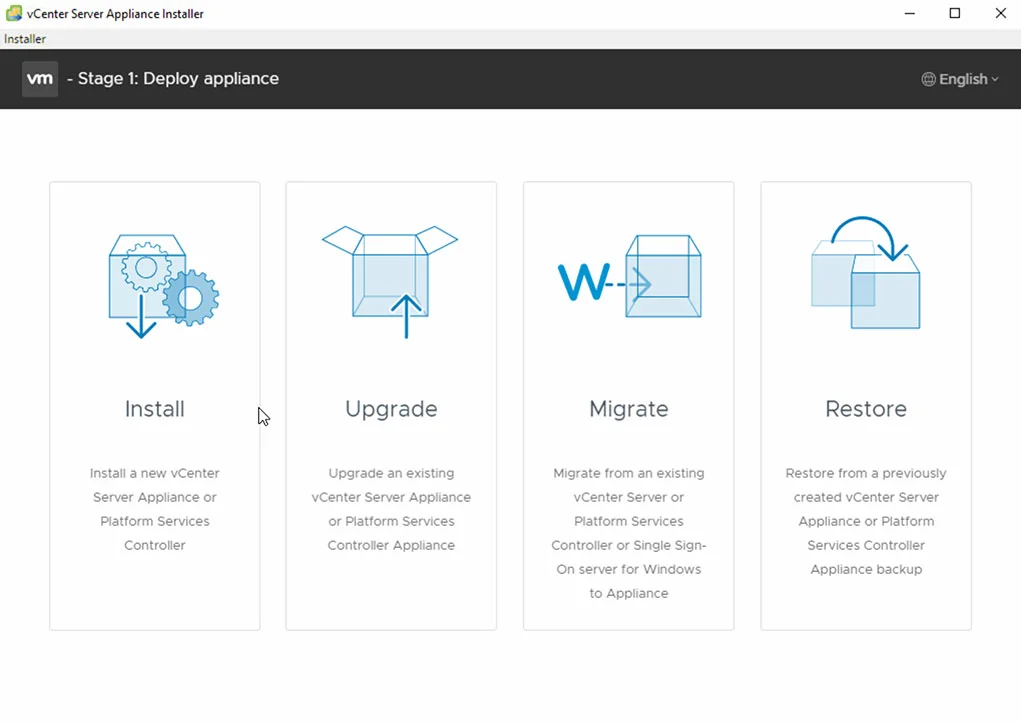This screenshot has height=723, width=1021.
Task: Select the Upgrade heading
Action: (391, 410)
